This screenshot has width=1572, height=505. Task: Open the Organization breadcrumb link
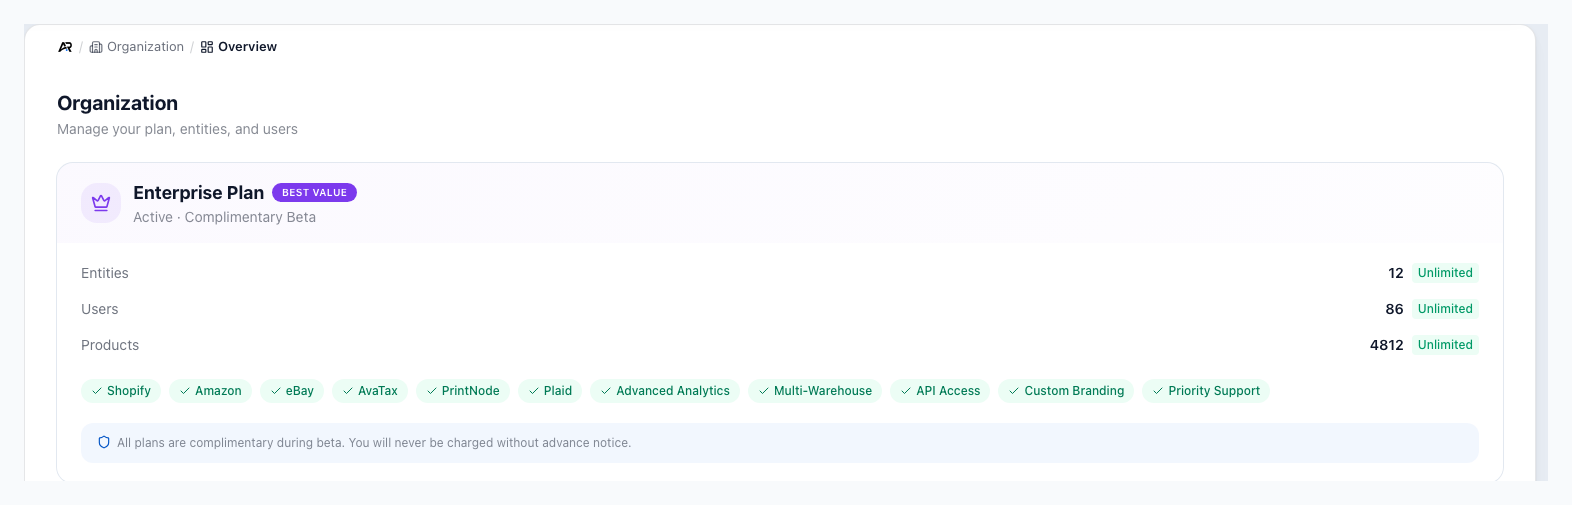137,47
